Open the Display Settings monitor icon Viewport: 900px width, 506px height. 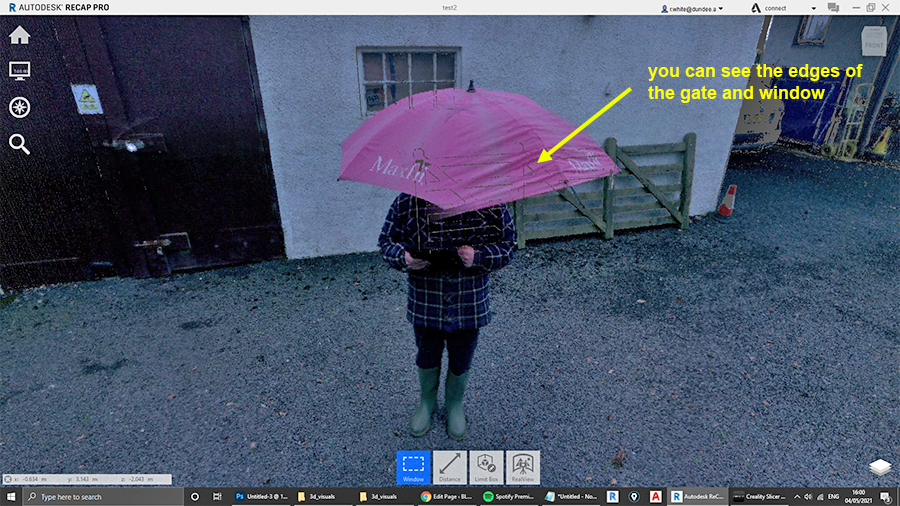point(19,71)
